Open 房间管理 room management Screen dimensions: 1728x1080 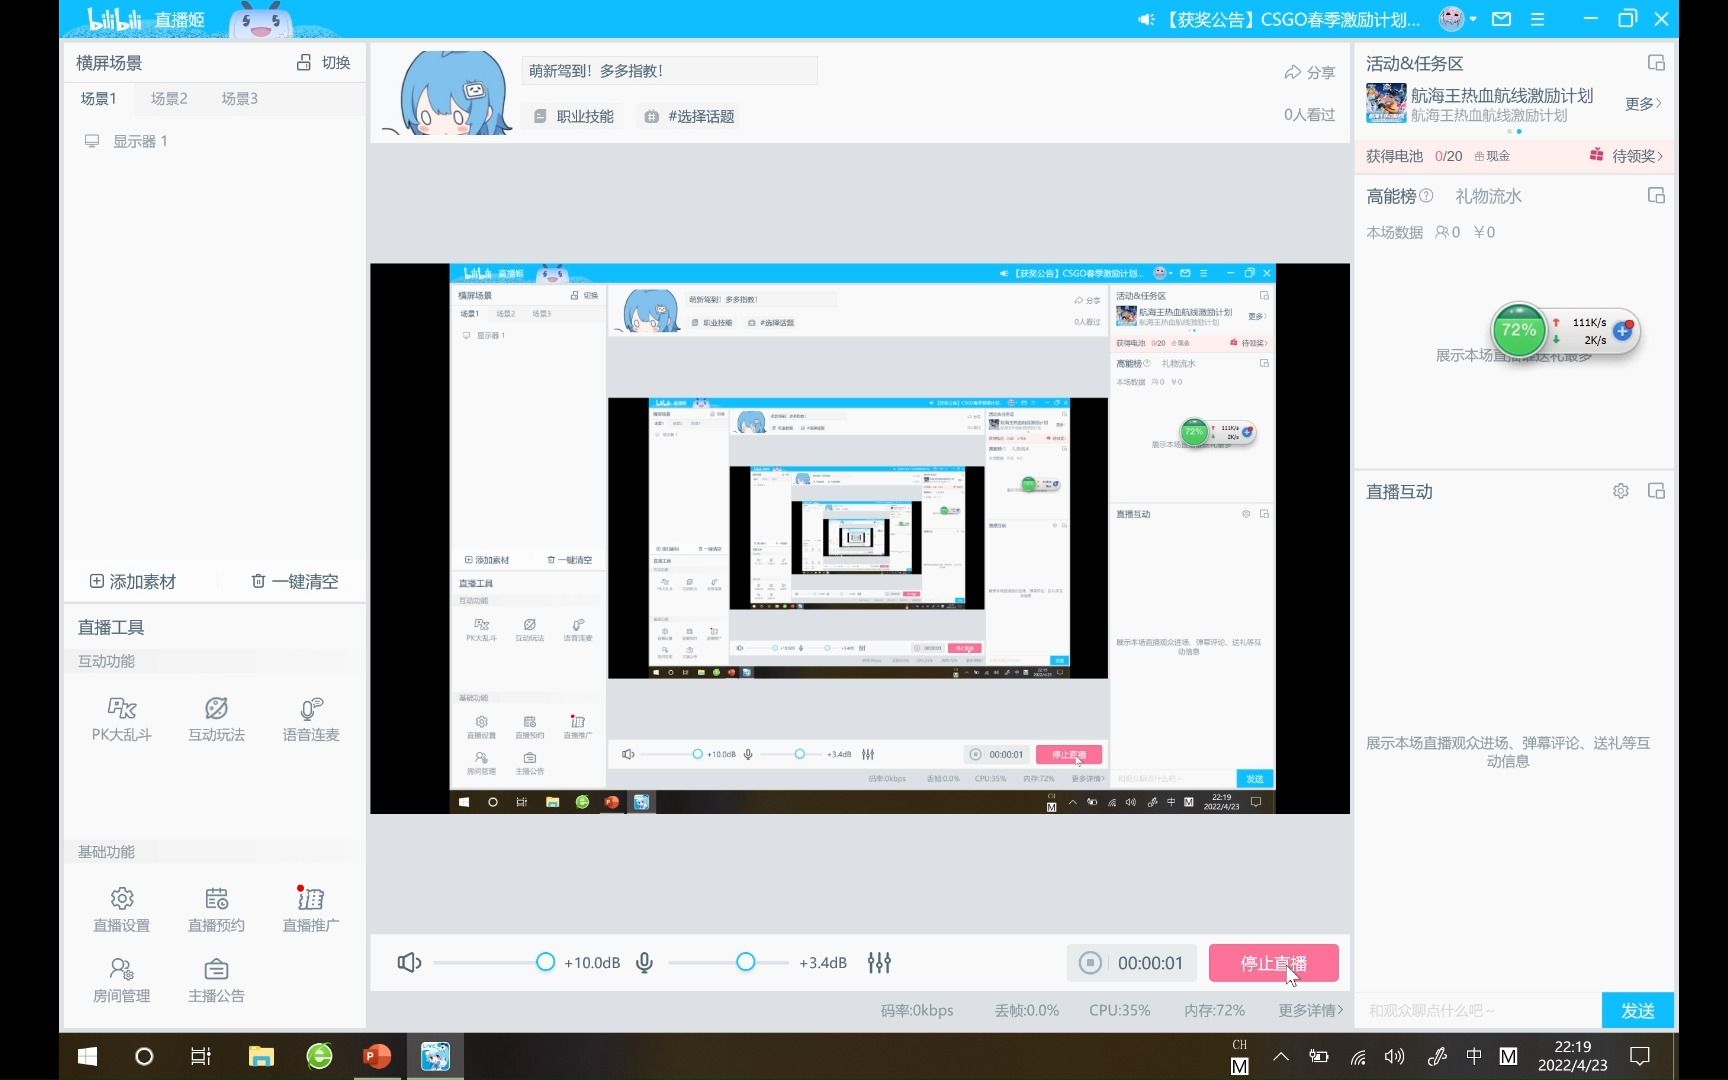click(122, 980)
